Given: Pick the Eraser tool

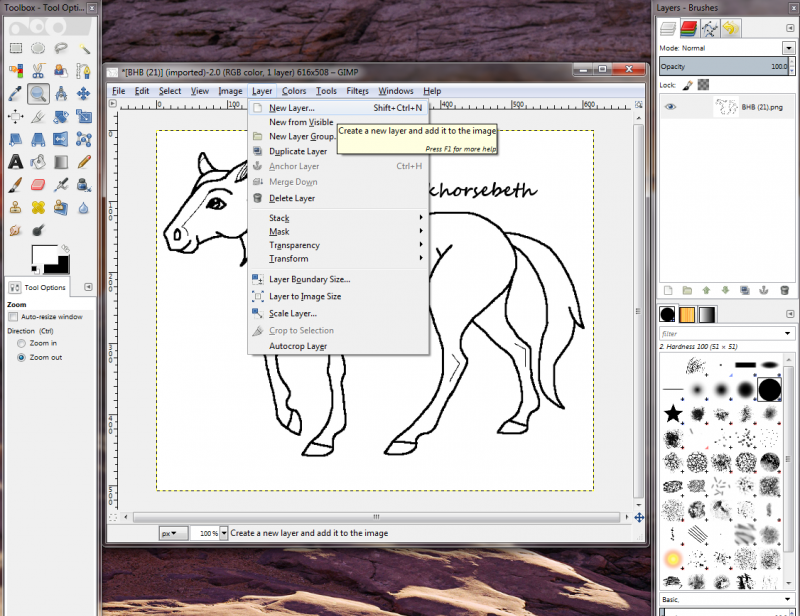Looking at the screenshot, I should [38, 184].
